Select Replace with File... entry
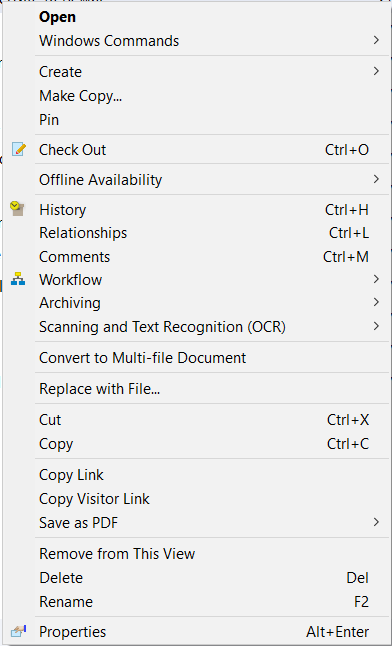Screen dimensions: 392x646 point(196,389)
